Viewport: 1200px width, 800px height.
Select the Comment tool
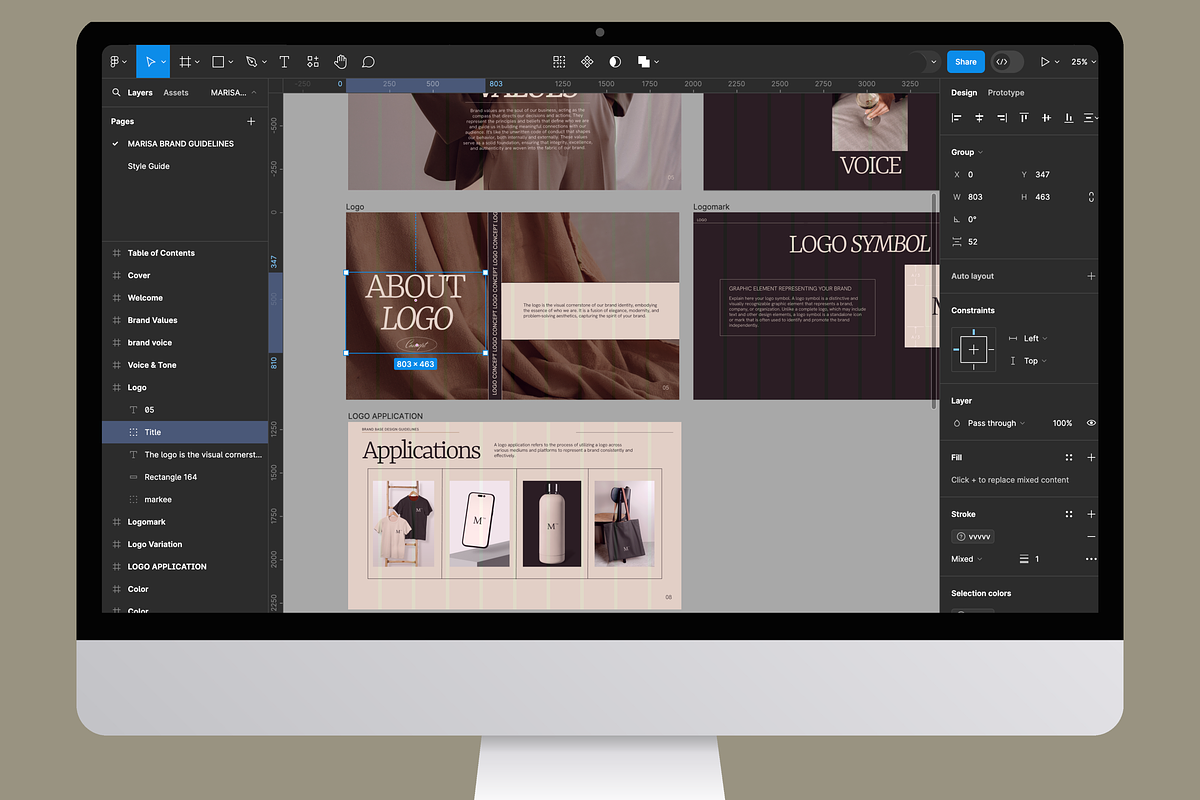point(368,62)
